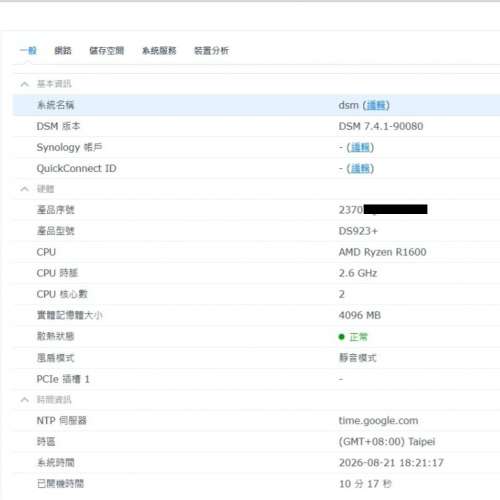Click the 風扇模式 label

(x=55, y=358)
